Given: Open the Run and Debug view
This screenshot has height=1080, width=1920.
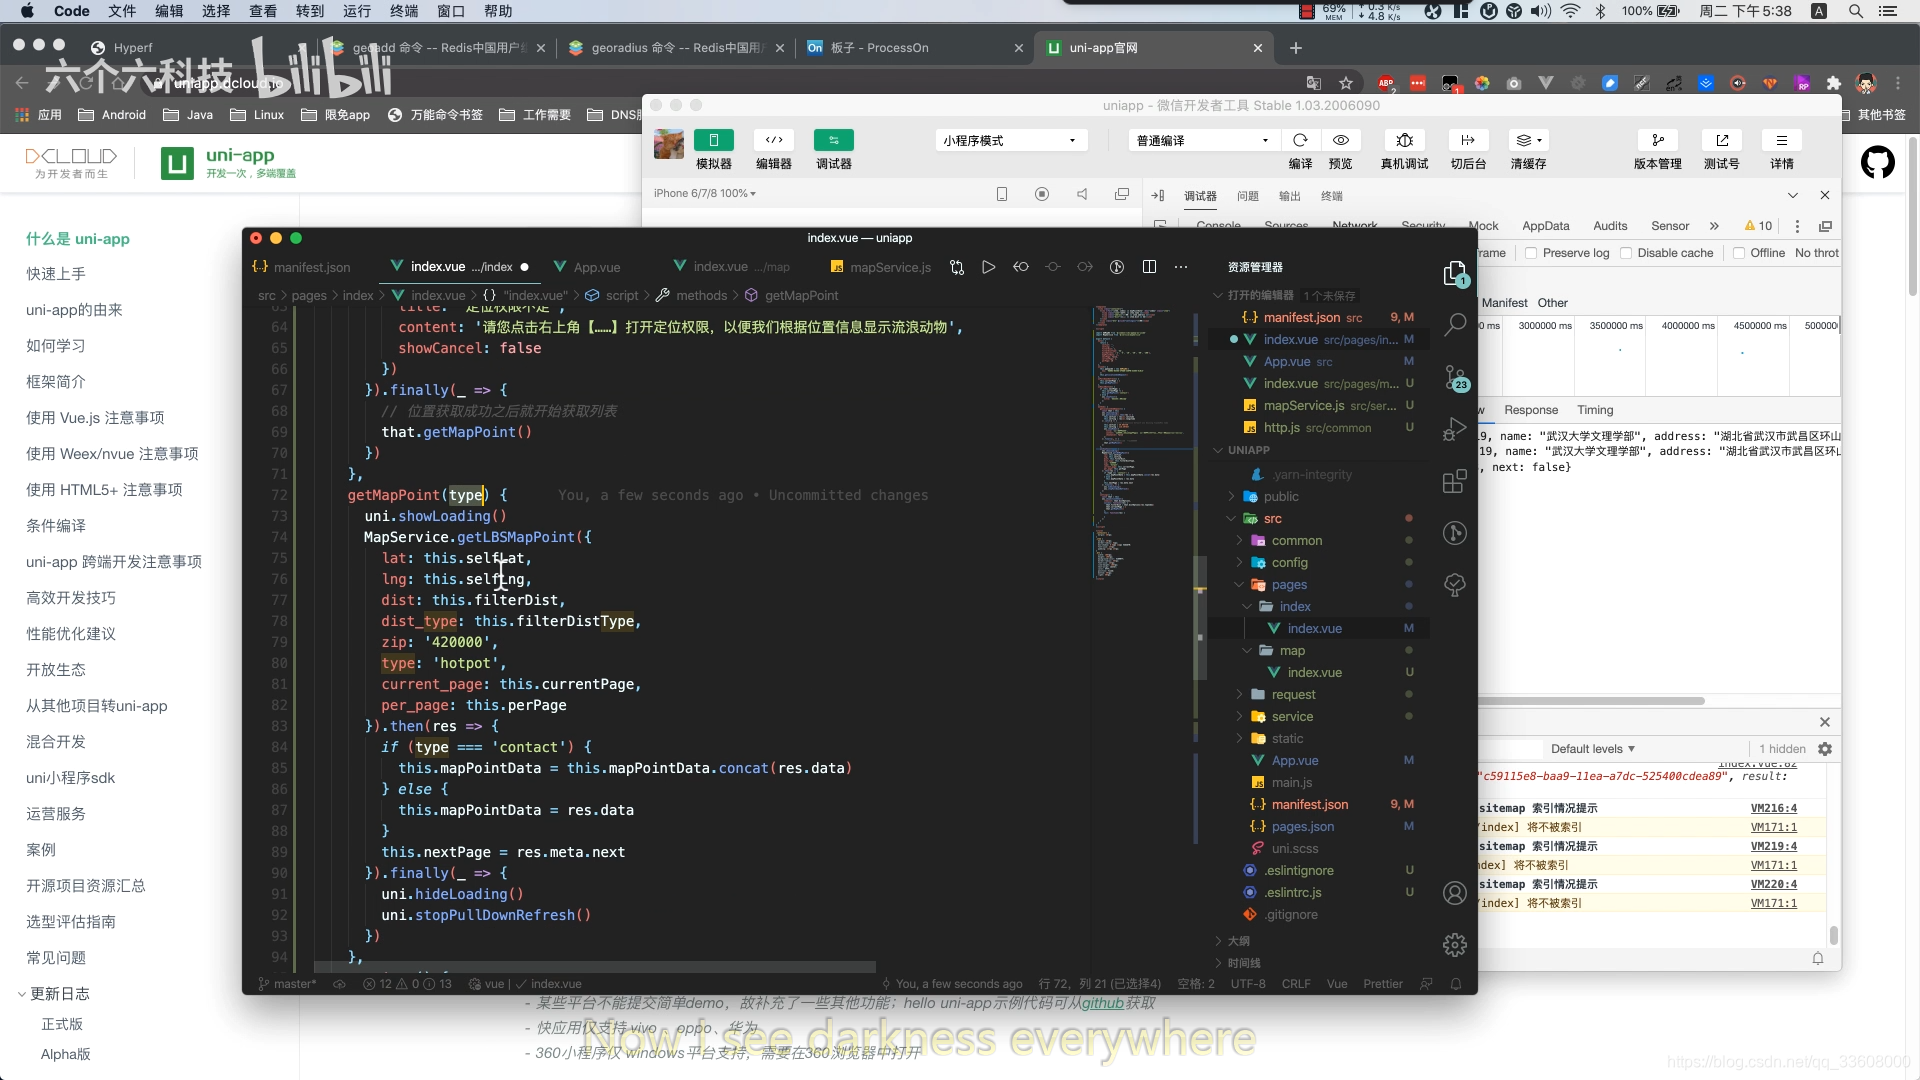Looking at the screenshot, I should click(x=1455, y=430).
